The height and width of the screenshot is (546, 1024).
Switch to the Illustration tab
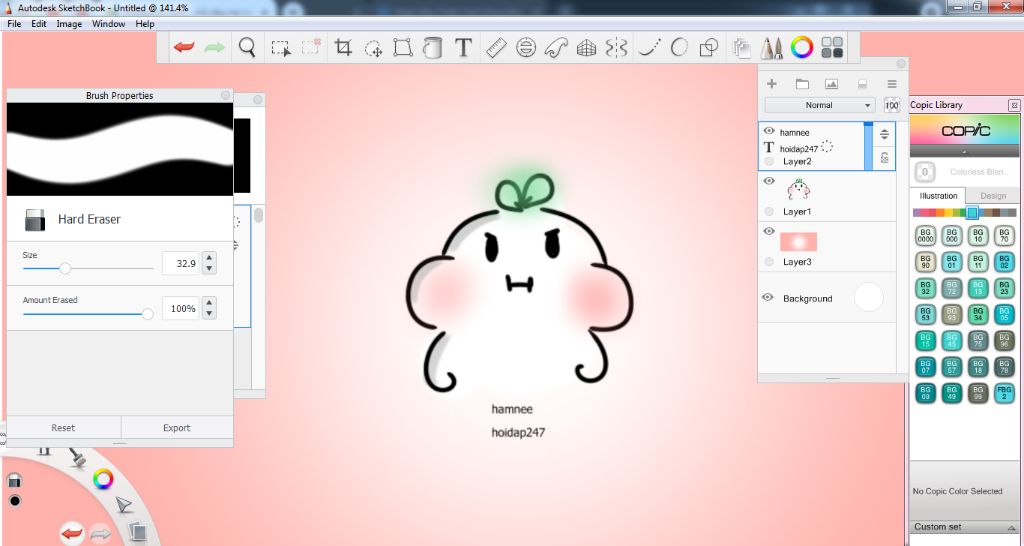[938, 196]
